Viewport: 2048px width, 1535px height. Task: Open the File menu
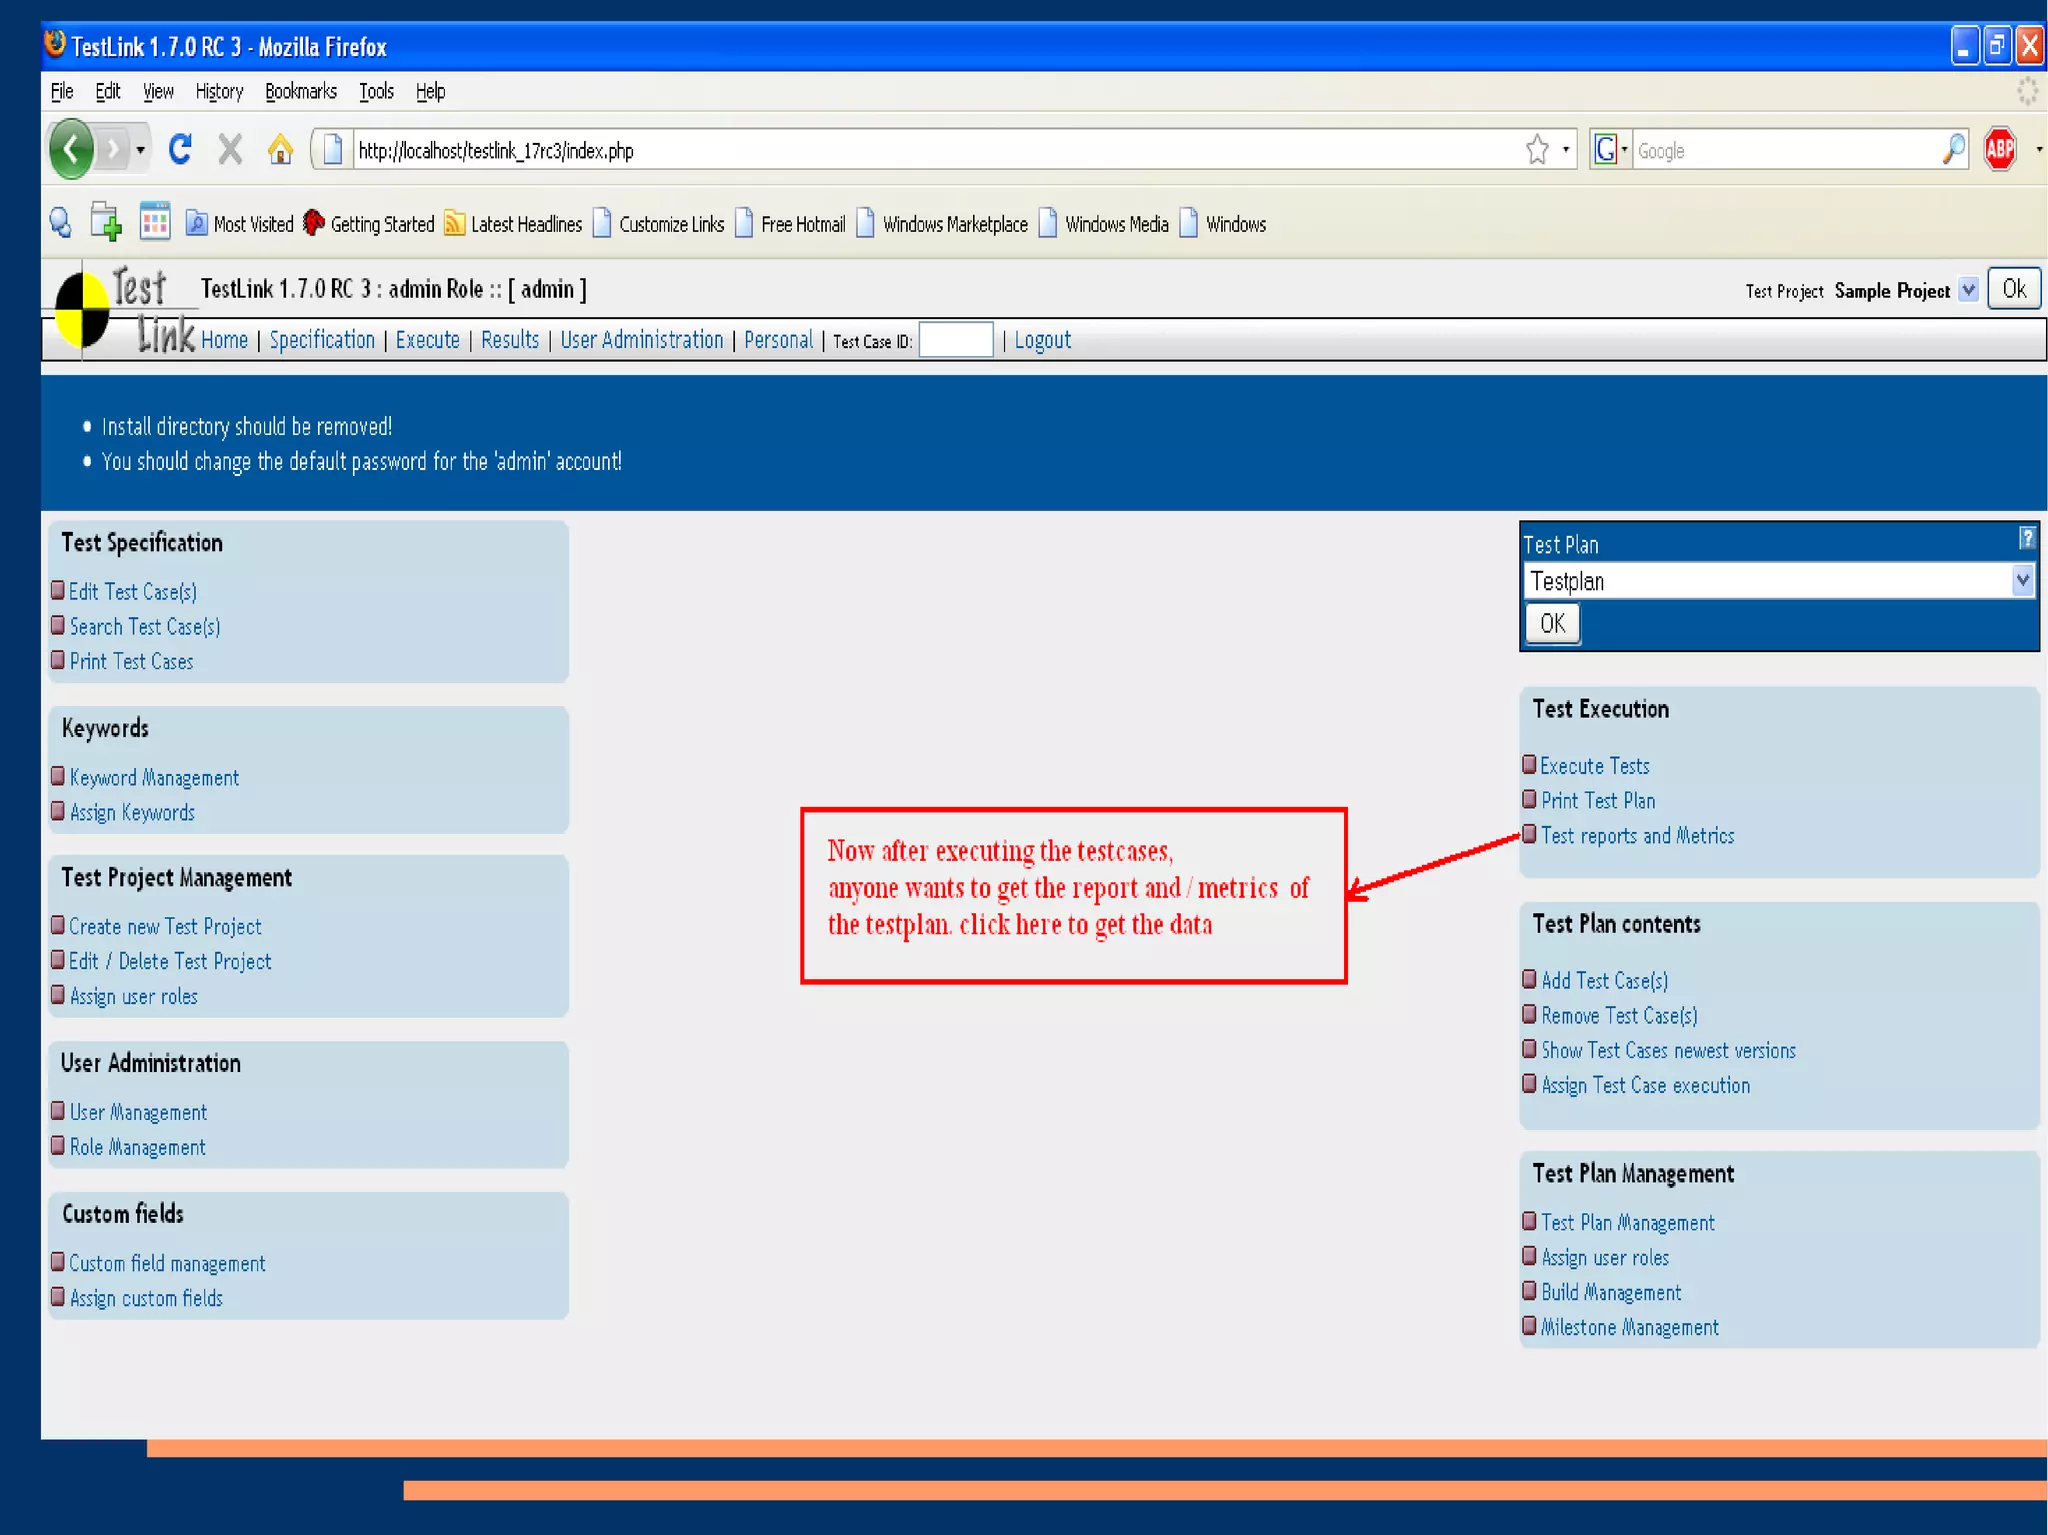(62, 92)
